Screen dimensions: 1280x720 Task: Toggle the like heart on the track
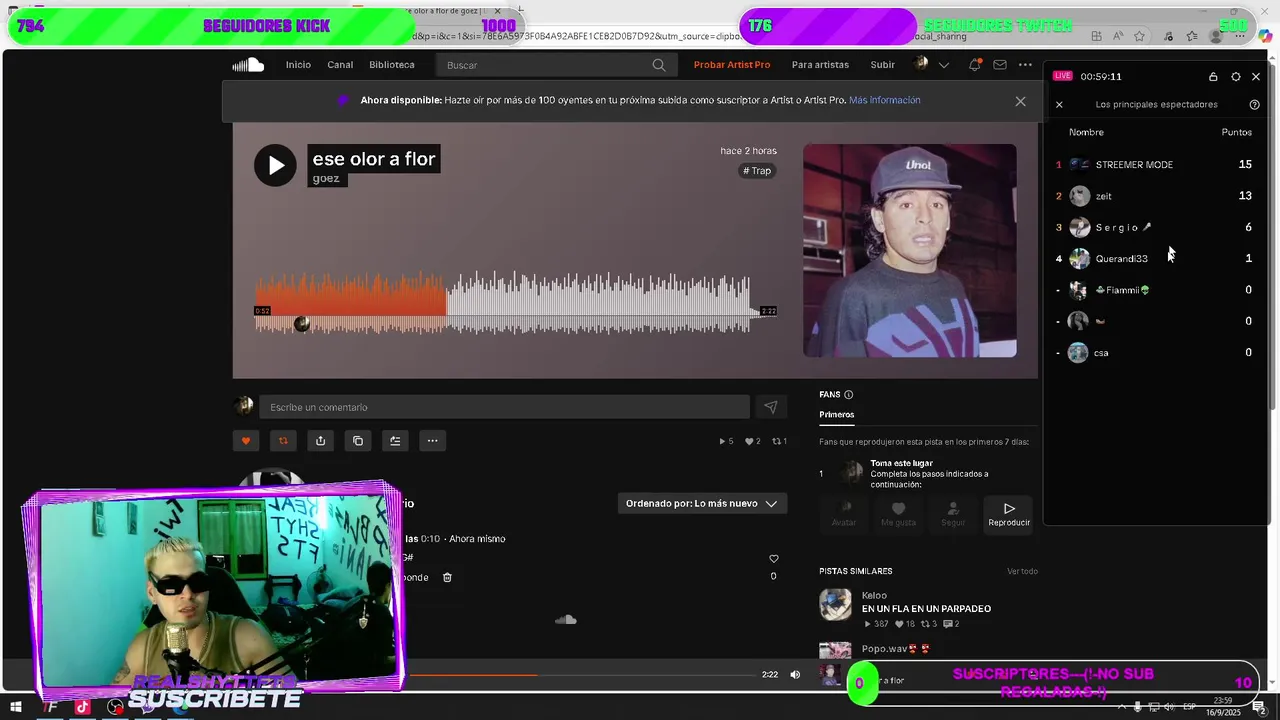[246, 441]
